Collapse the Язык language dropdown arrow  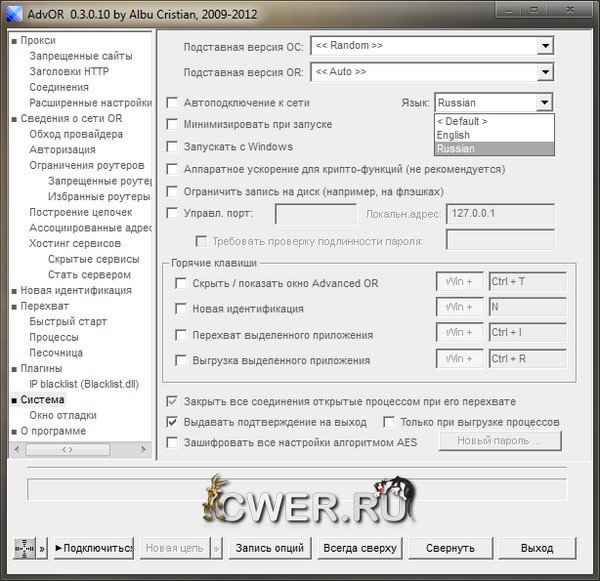(x=544, y=103)
